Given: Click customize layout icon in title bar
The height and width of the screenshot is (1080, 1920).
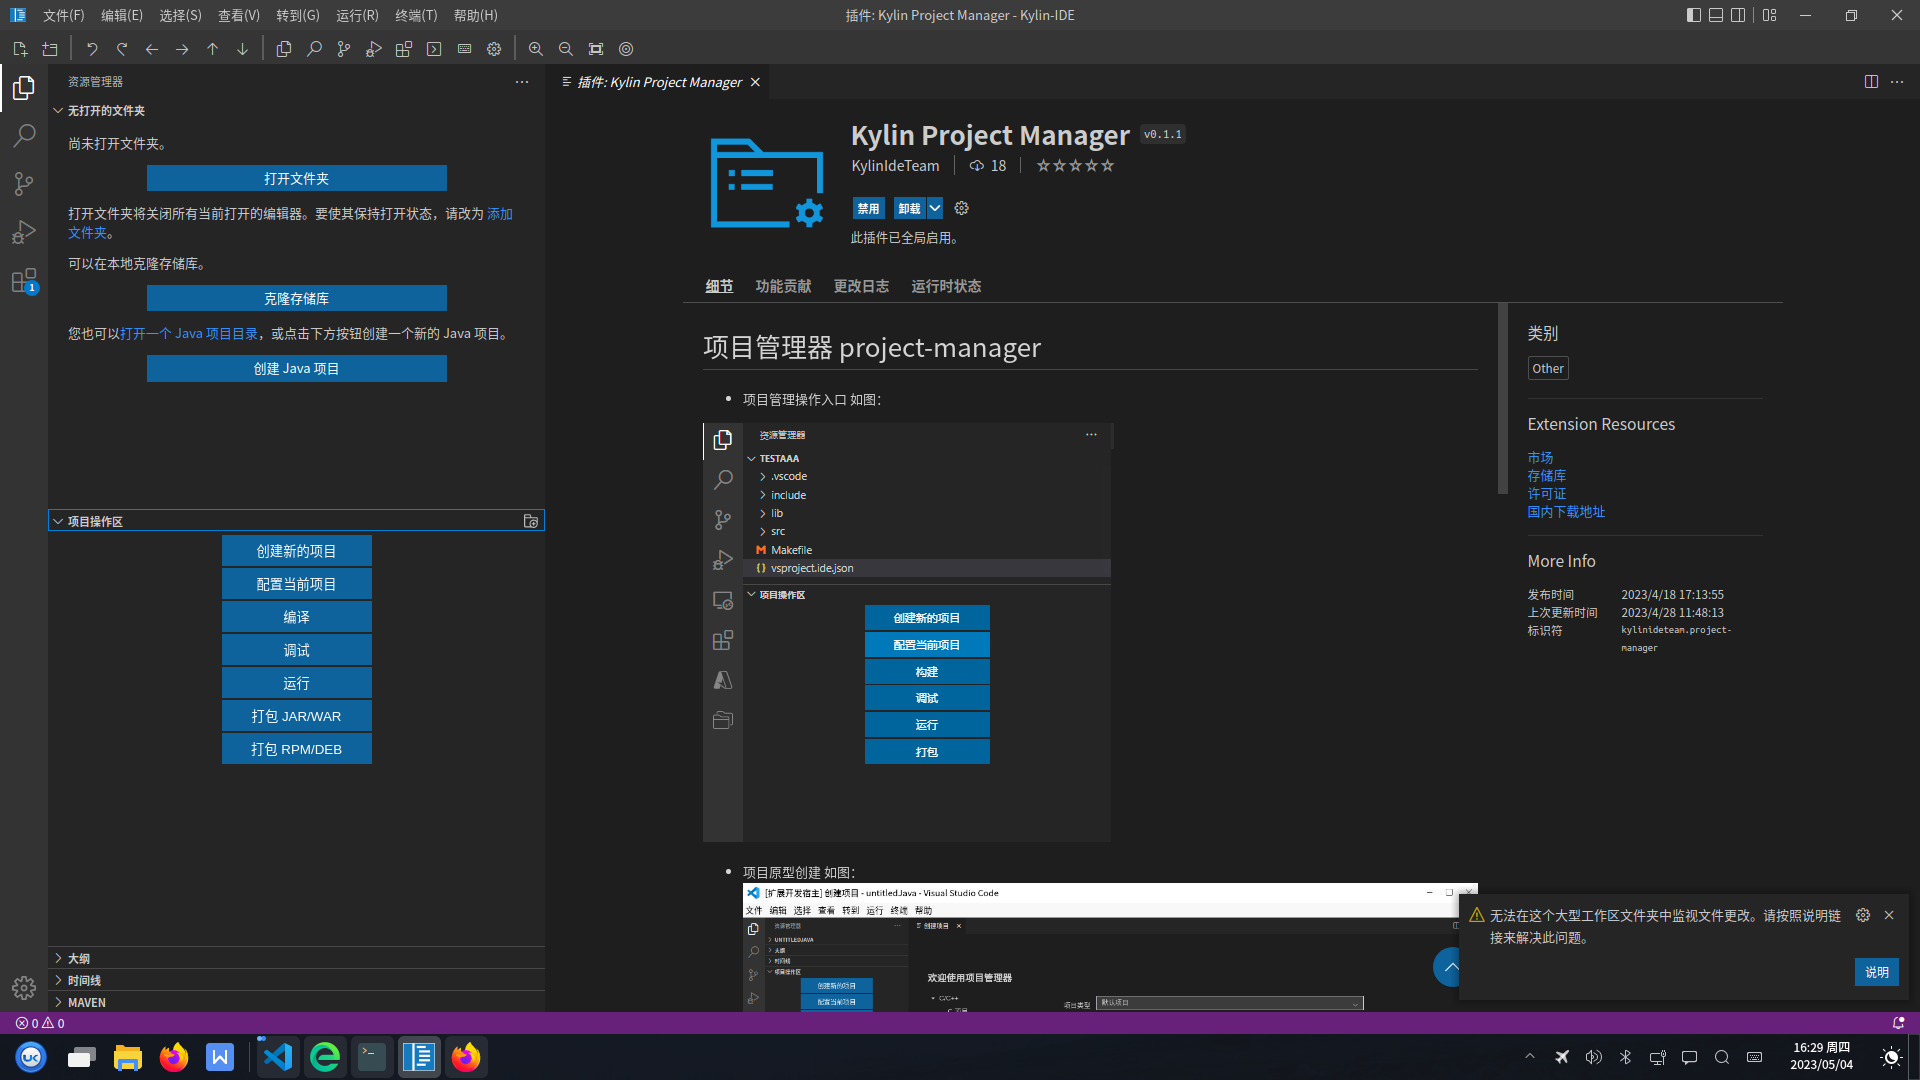Looking at the screenshot, I should click(x=1770, y=15).
